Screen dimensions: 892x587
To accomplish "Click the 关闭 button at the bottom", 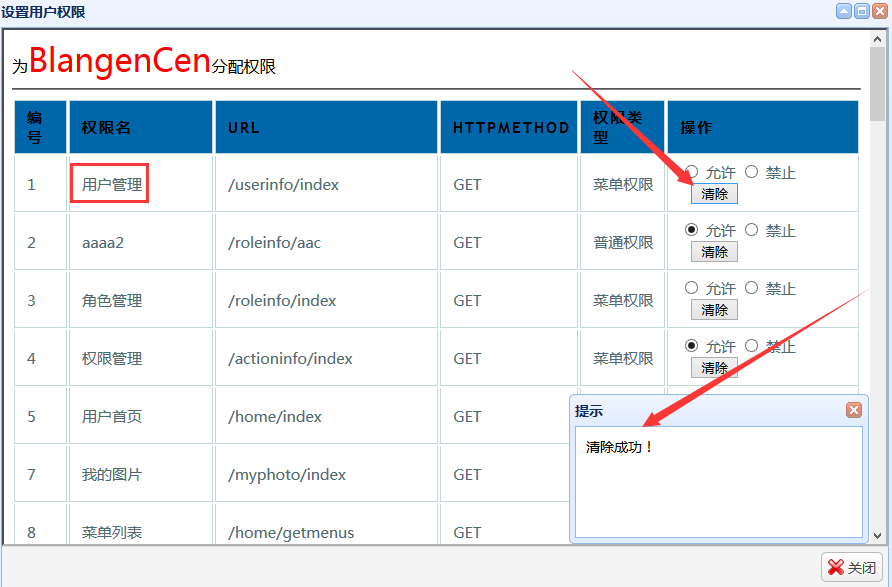I will (852, 567).
